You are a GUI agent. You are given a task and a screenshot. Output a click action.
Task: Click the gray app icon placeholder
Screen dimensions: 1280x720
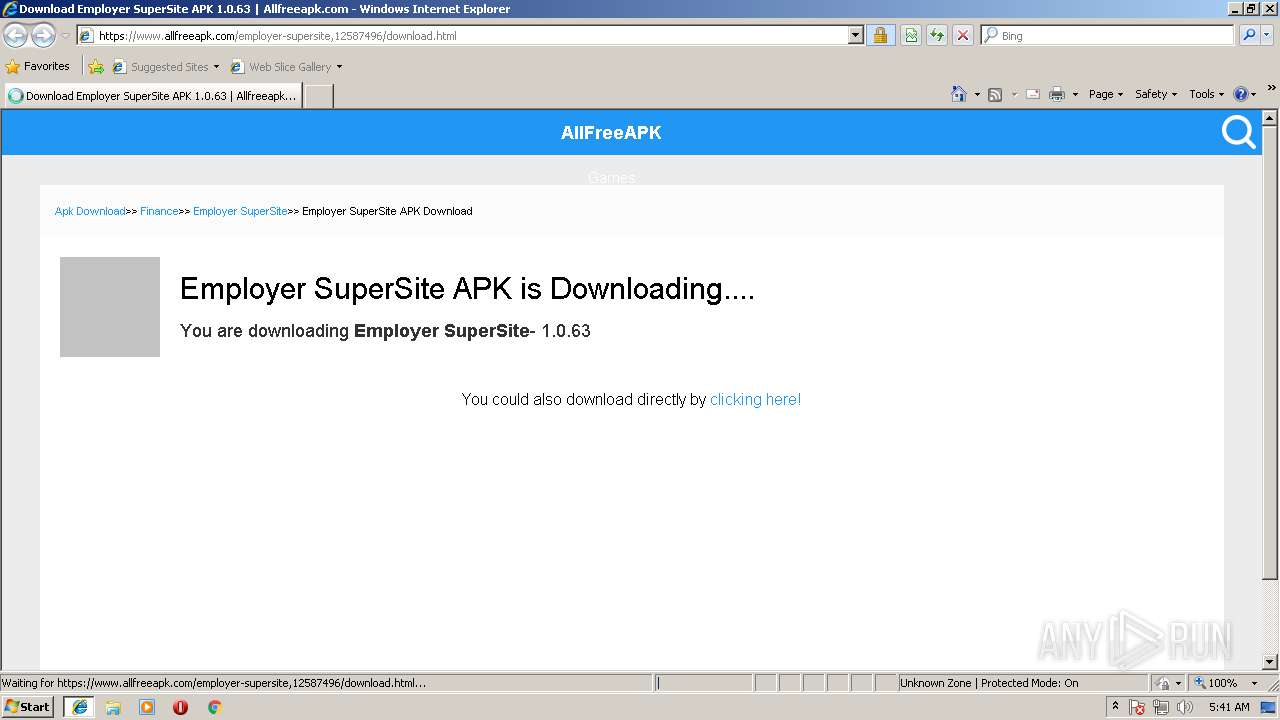110,307
